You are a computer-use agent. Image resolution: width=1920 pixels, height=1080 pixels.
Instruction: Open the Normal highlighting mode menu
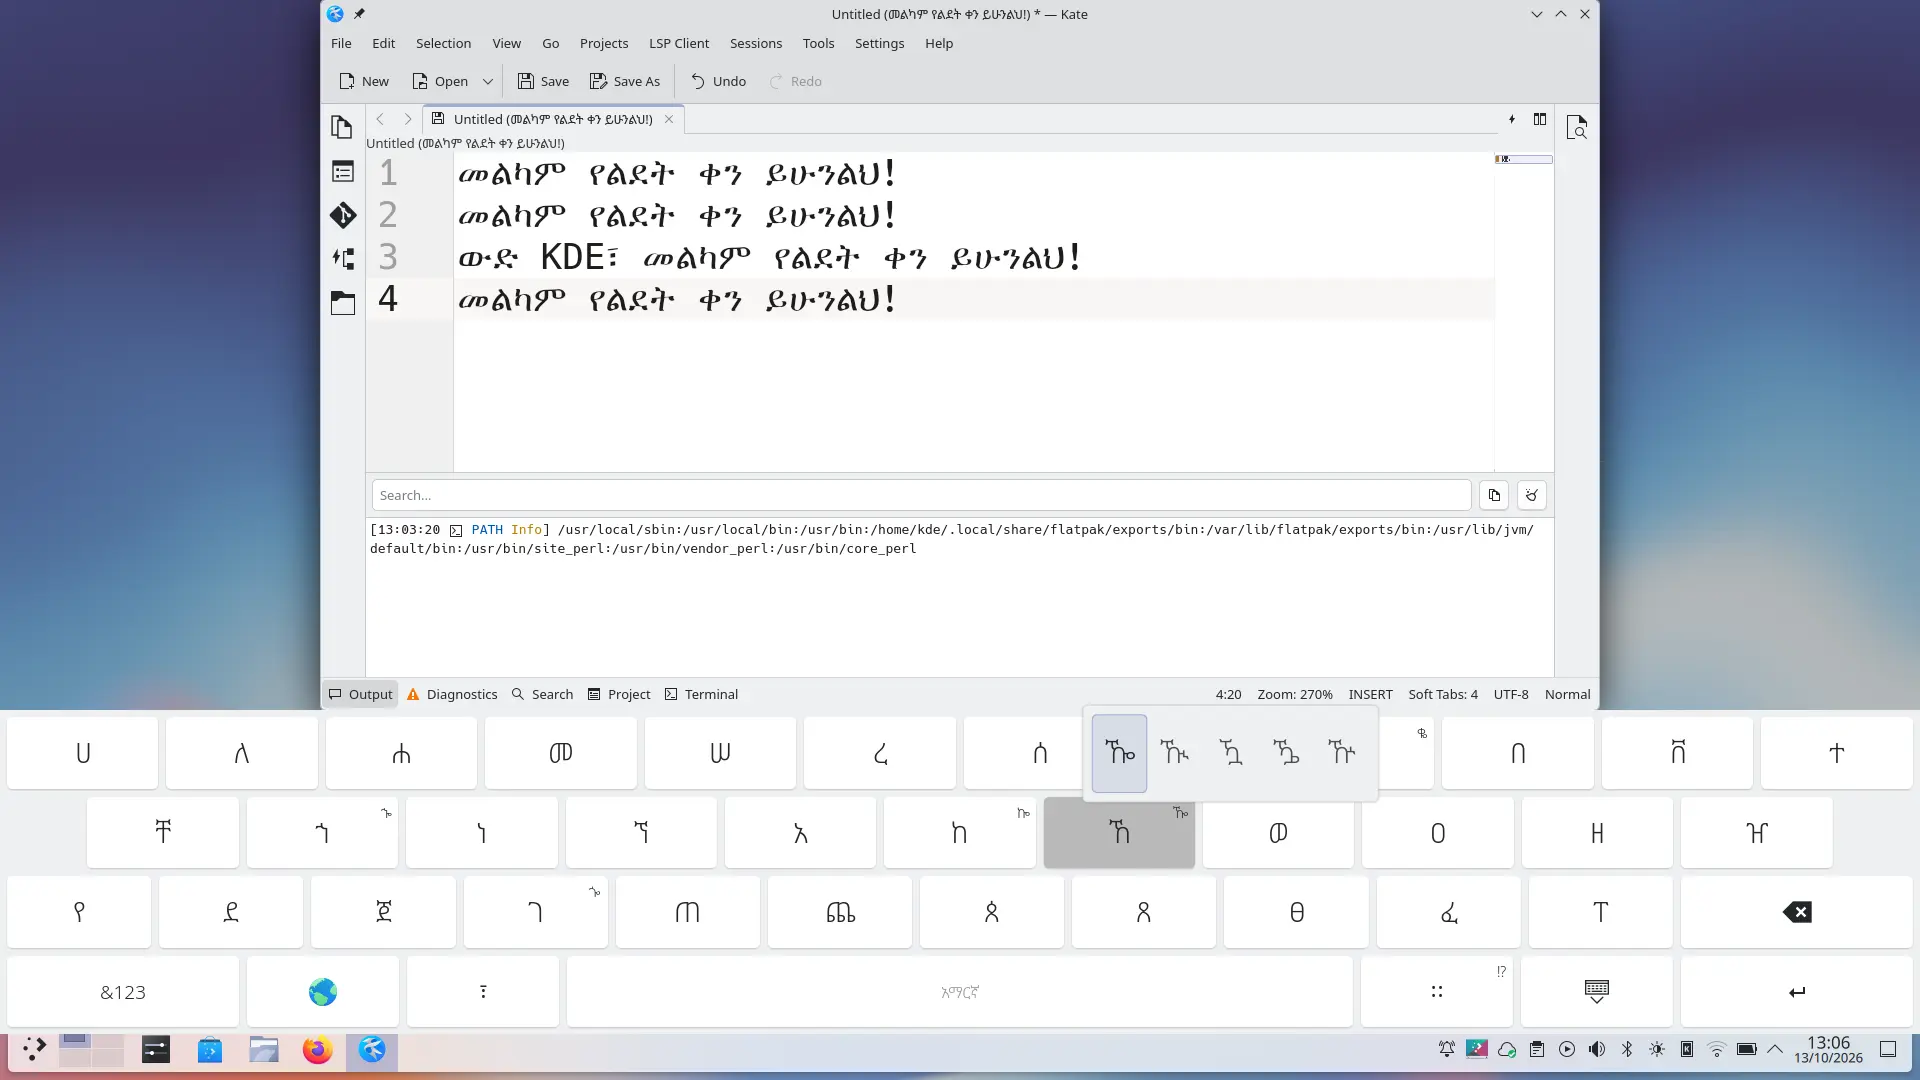point(1567,694)
